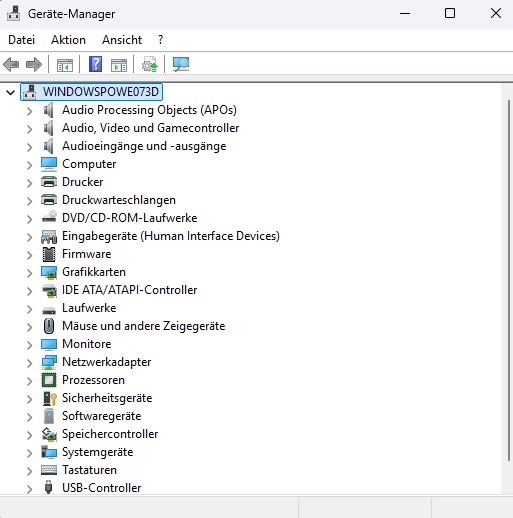
Task: Click the USB plug icon for USB-Controller
Action: tap(49, 487)
